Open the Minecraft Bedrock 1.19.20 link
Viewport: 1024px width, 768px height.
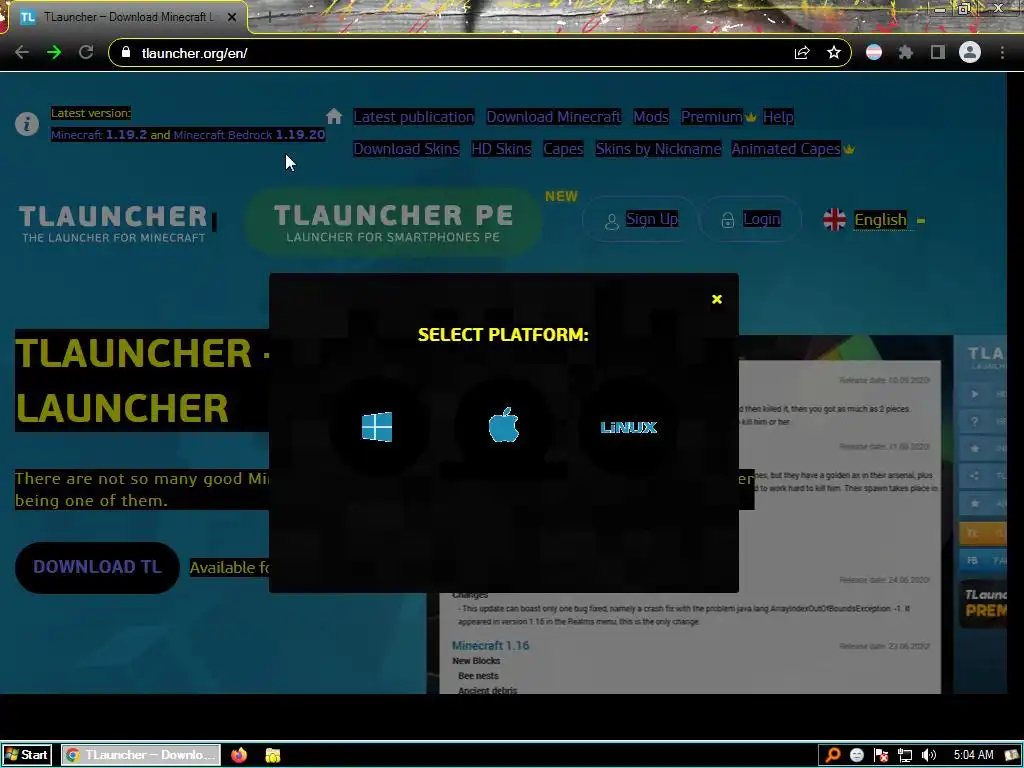[249, 135]
